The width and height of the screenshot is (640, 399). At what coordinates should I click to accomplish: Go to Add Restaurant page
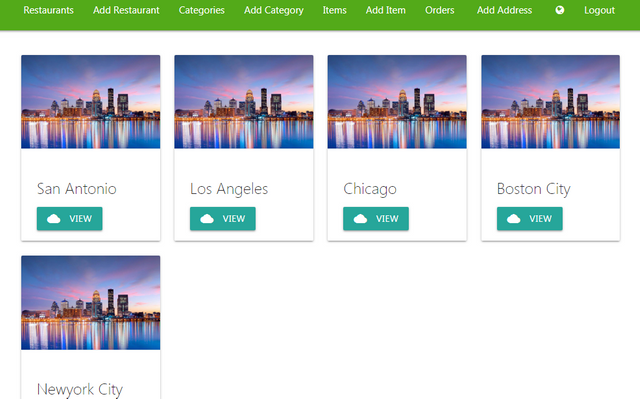click(x=126, y=10)
